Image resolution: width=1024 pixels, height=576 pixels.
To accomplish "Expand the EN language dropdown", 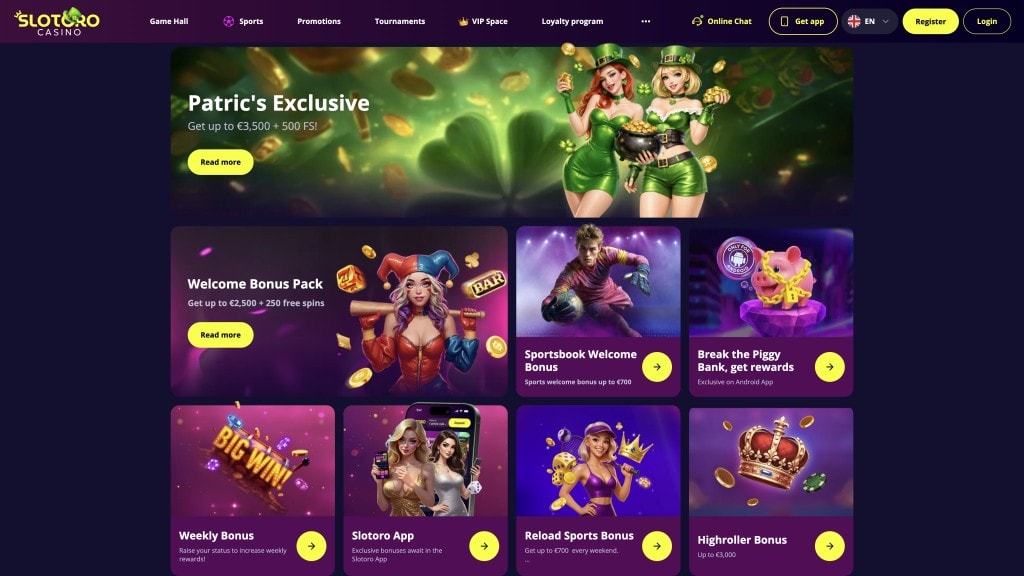I will coord(869,22).
